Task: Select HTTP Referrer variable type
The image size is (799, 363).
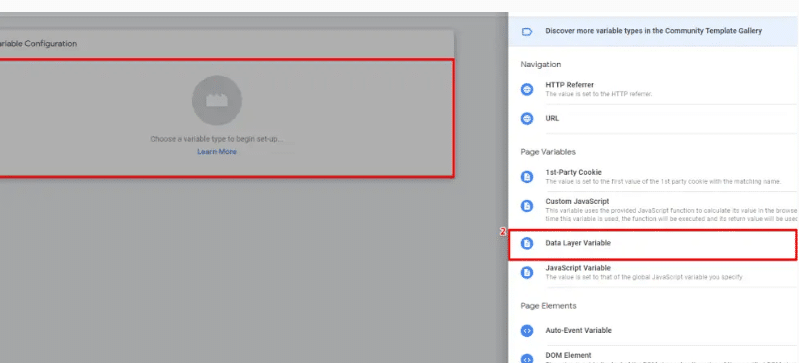Action: [x=653, y=89]
